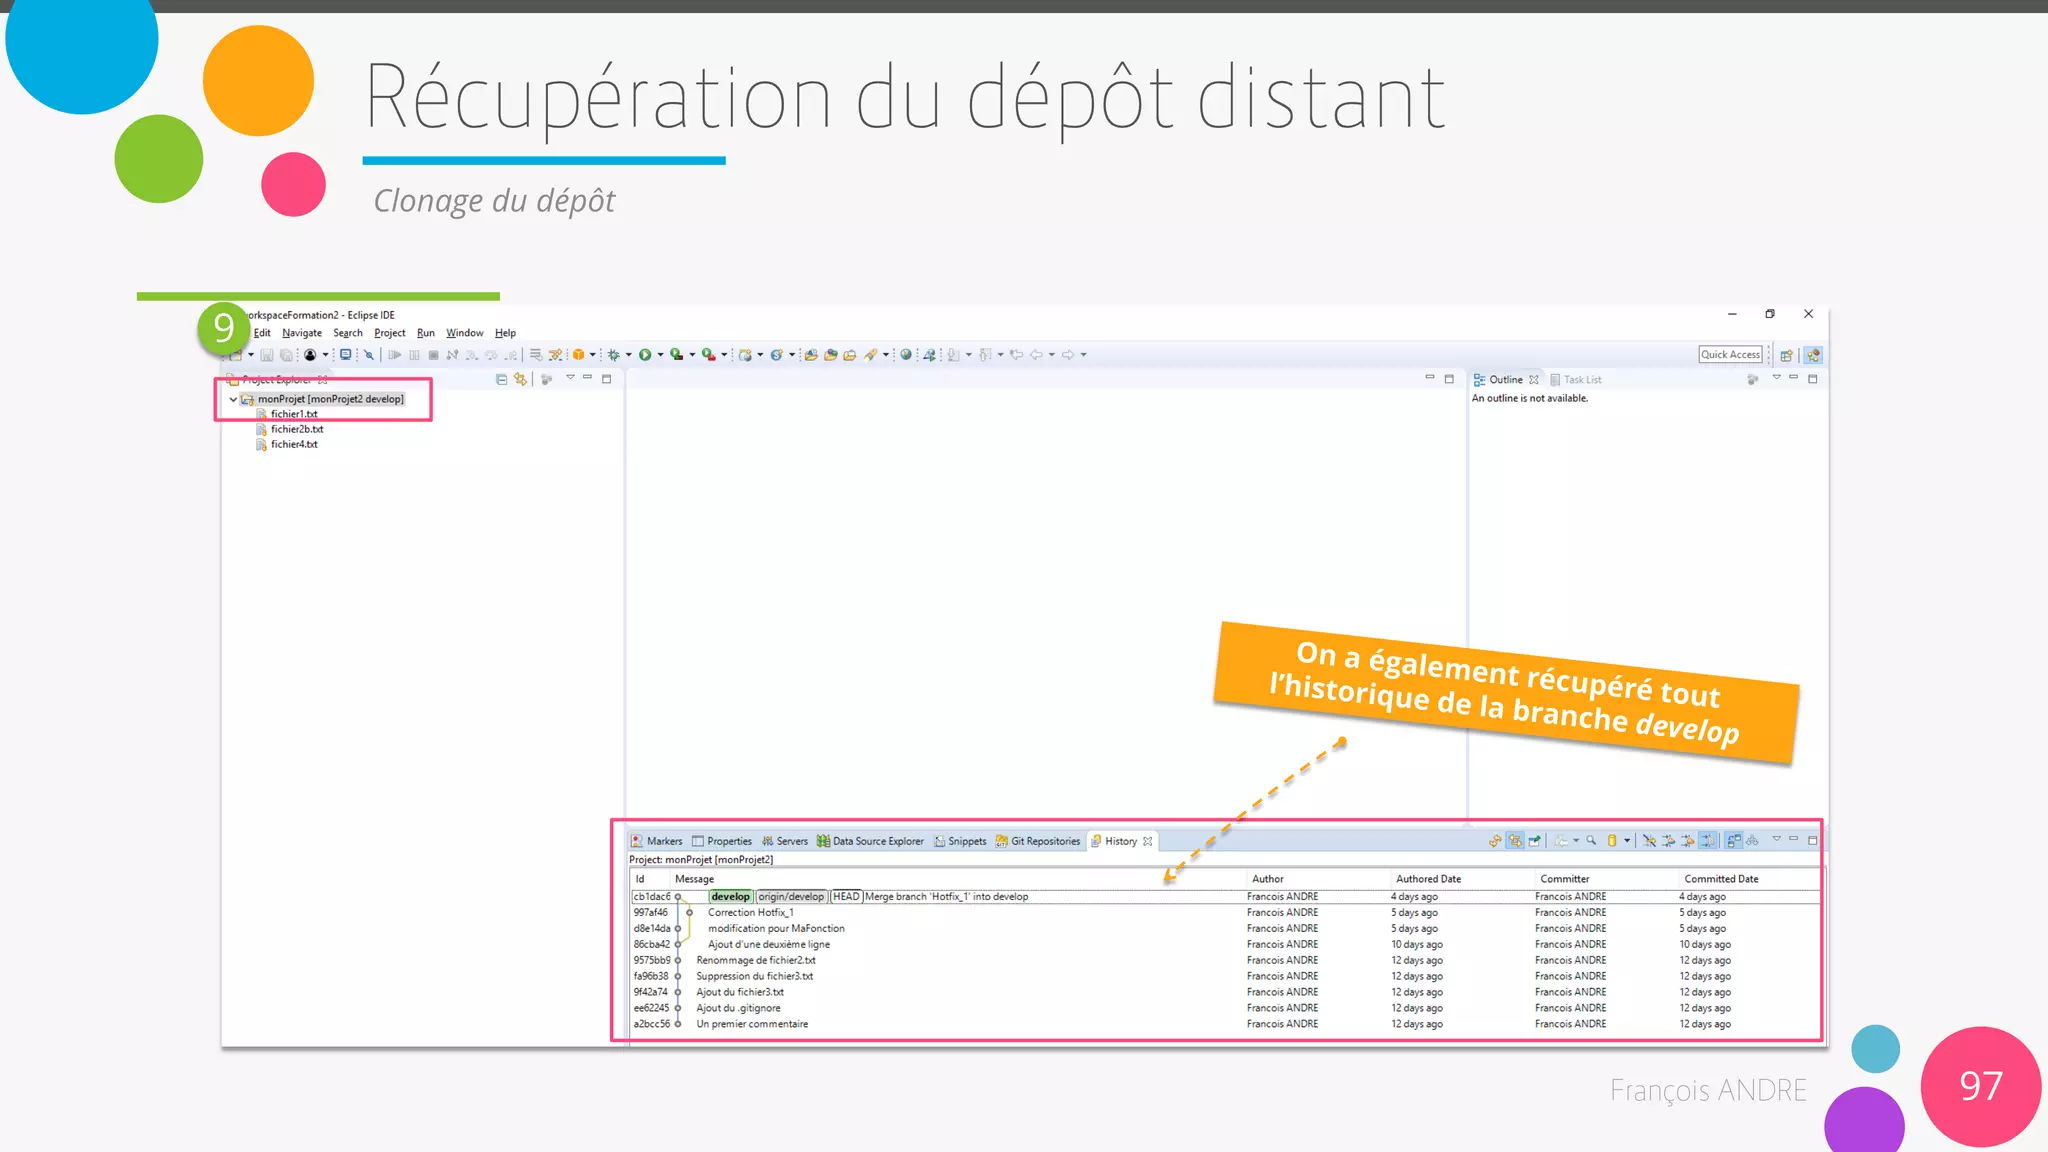Open the Navigate menu
Viewport: 2048px width, 1152px height.
point(301,333)
